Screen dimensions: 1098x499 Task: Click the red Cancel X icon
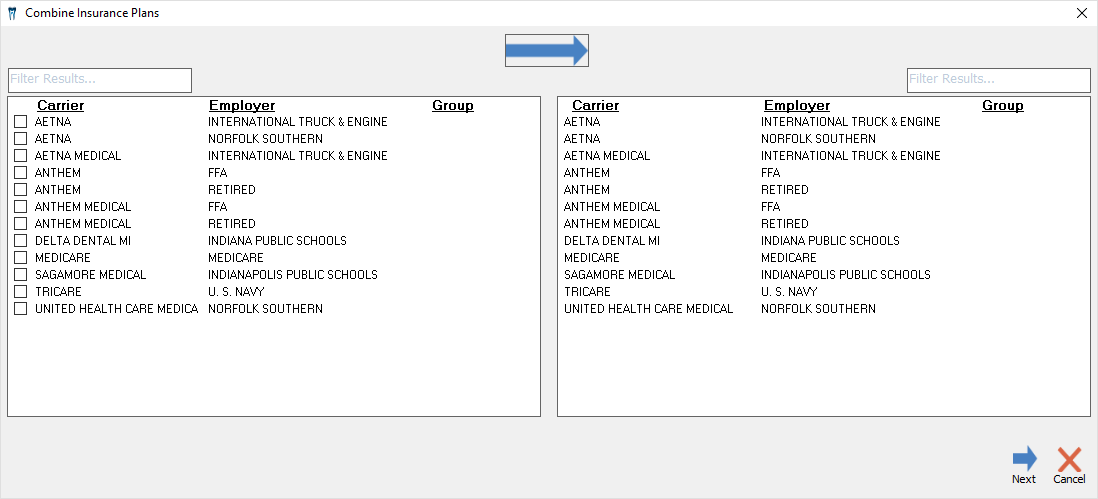click(1069, 459)
